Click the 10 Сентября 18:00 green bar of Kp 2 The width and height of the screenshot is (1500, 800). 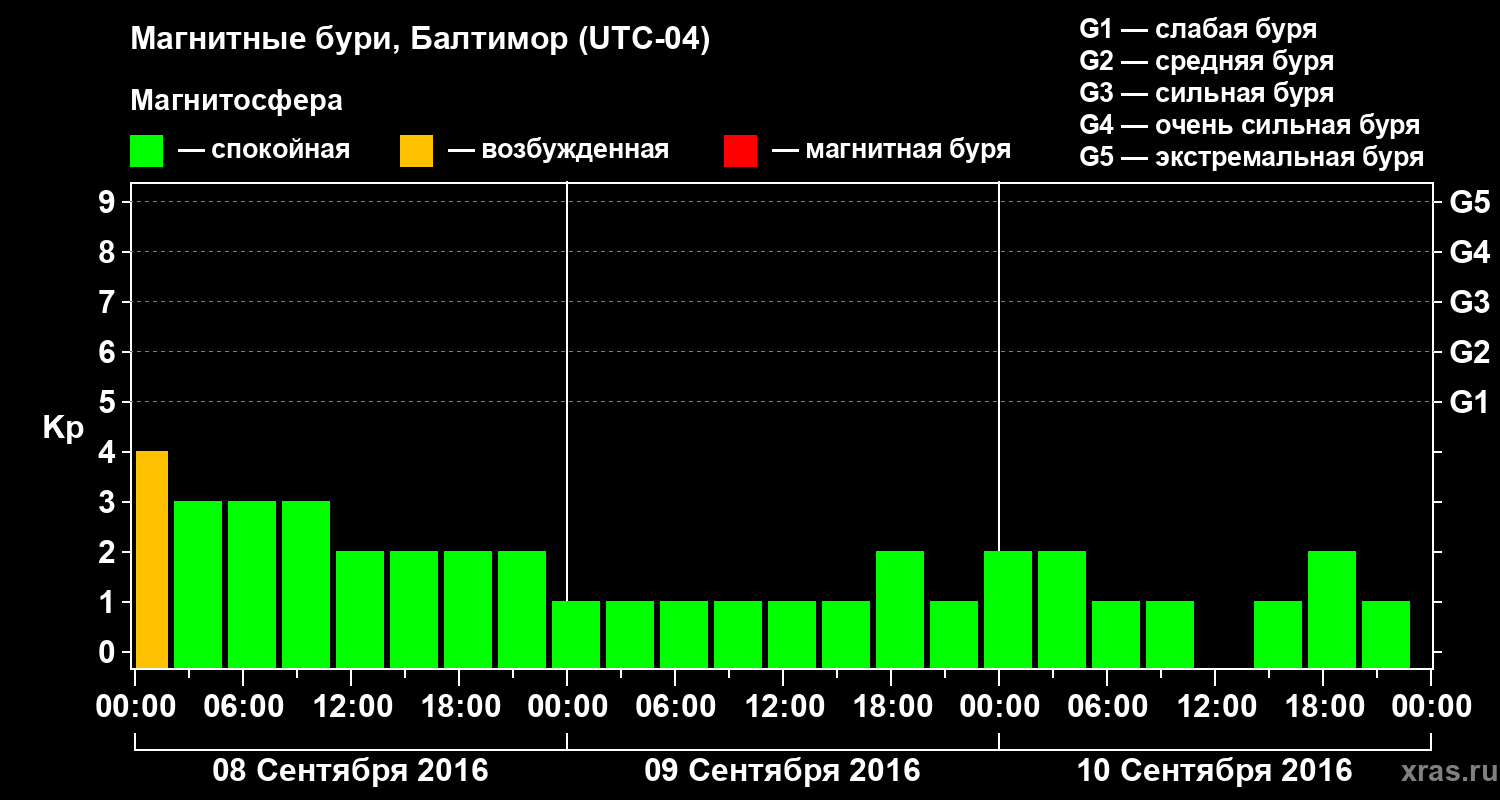click(x=1332, y=610)
